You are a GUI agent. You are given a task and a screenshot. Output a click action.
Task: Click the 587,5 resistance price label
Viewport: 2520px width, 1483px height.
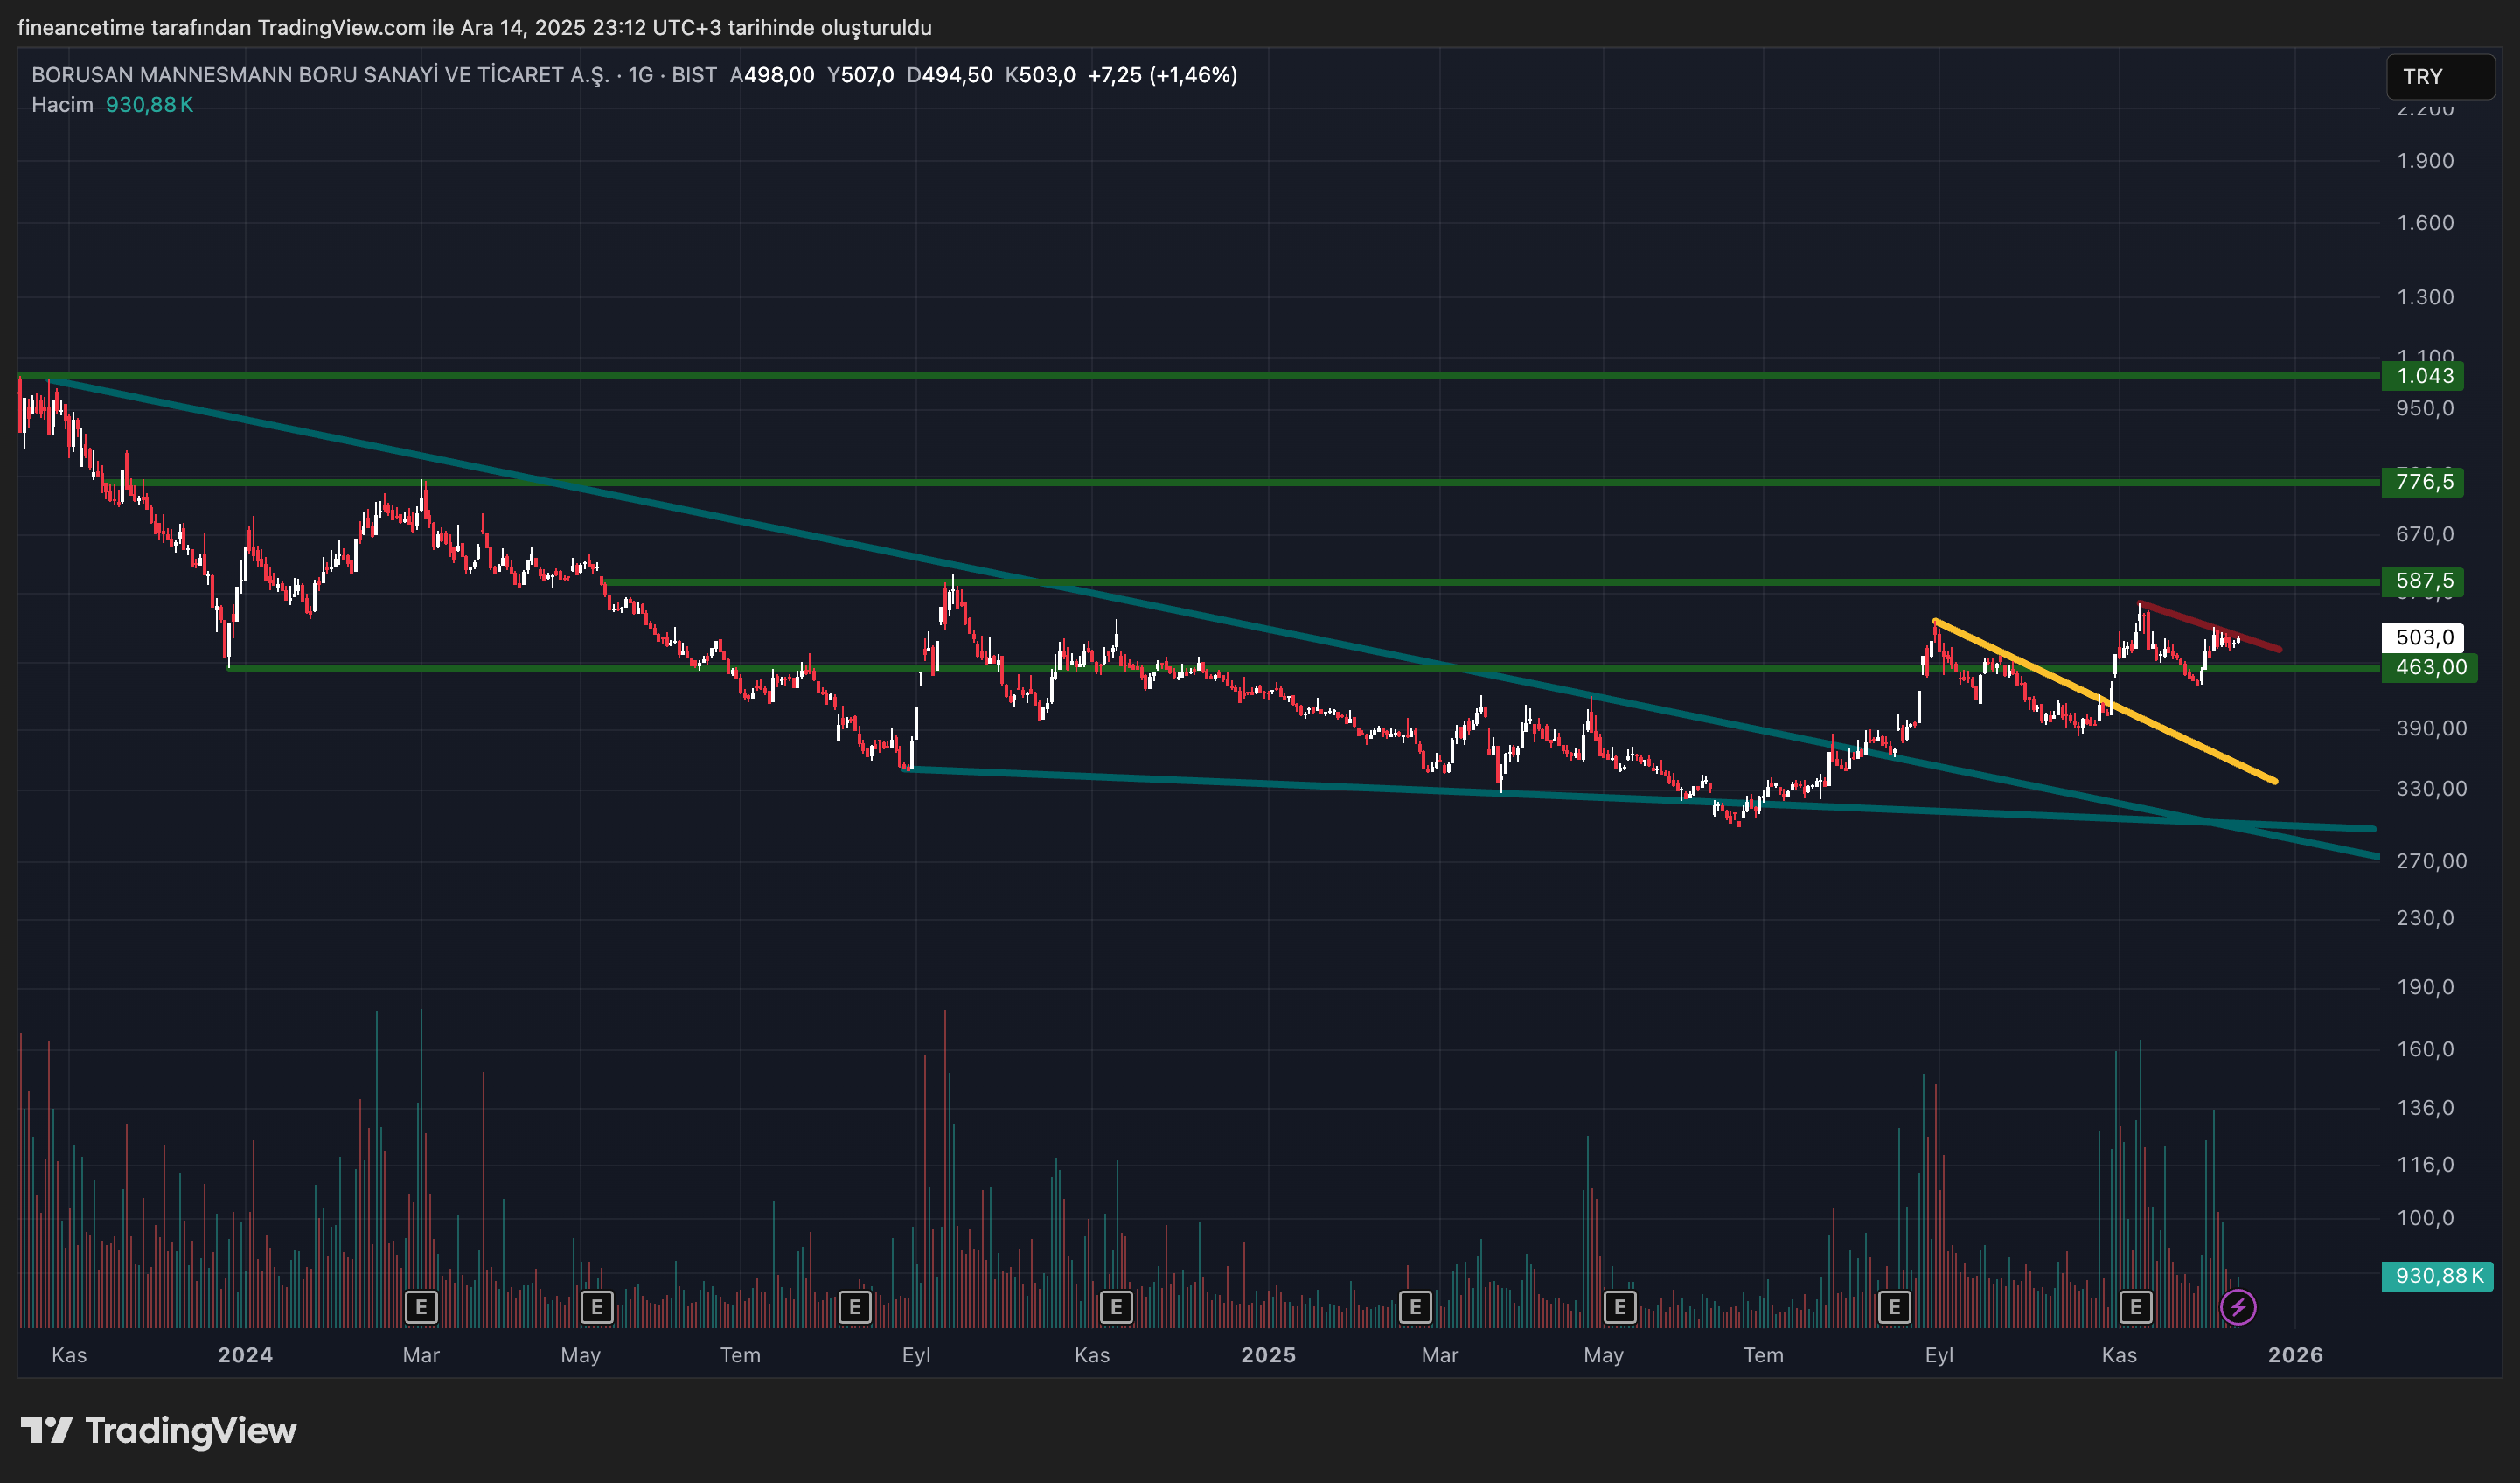(x=2424, y=581)
